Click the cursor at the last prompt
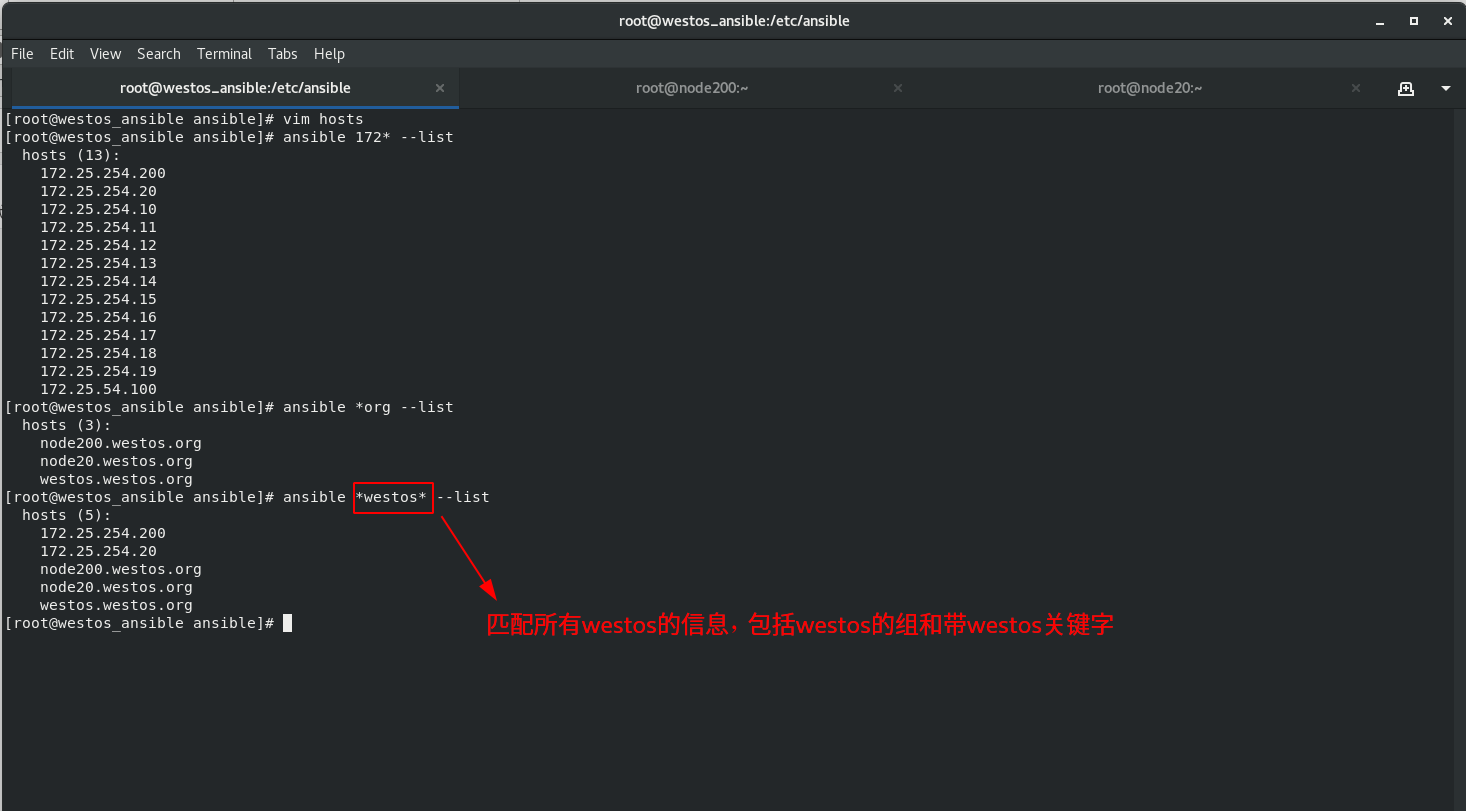 click(288, 623)
